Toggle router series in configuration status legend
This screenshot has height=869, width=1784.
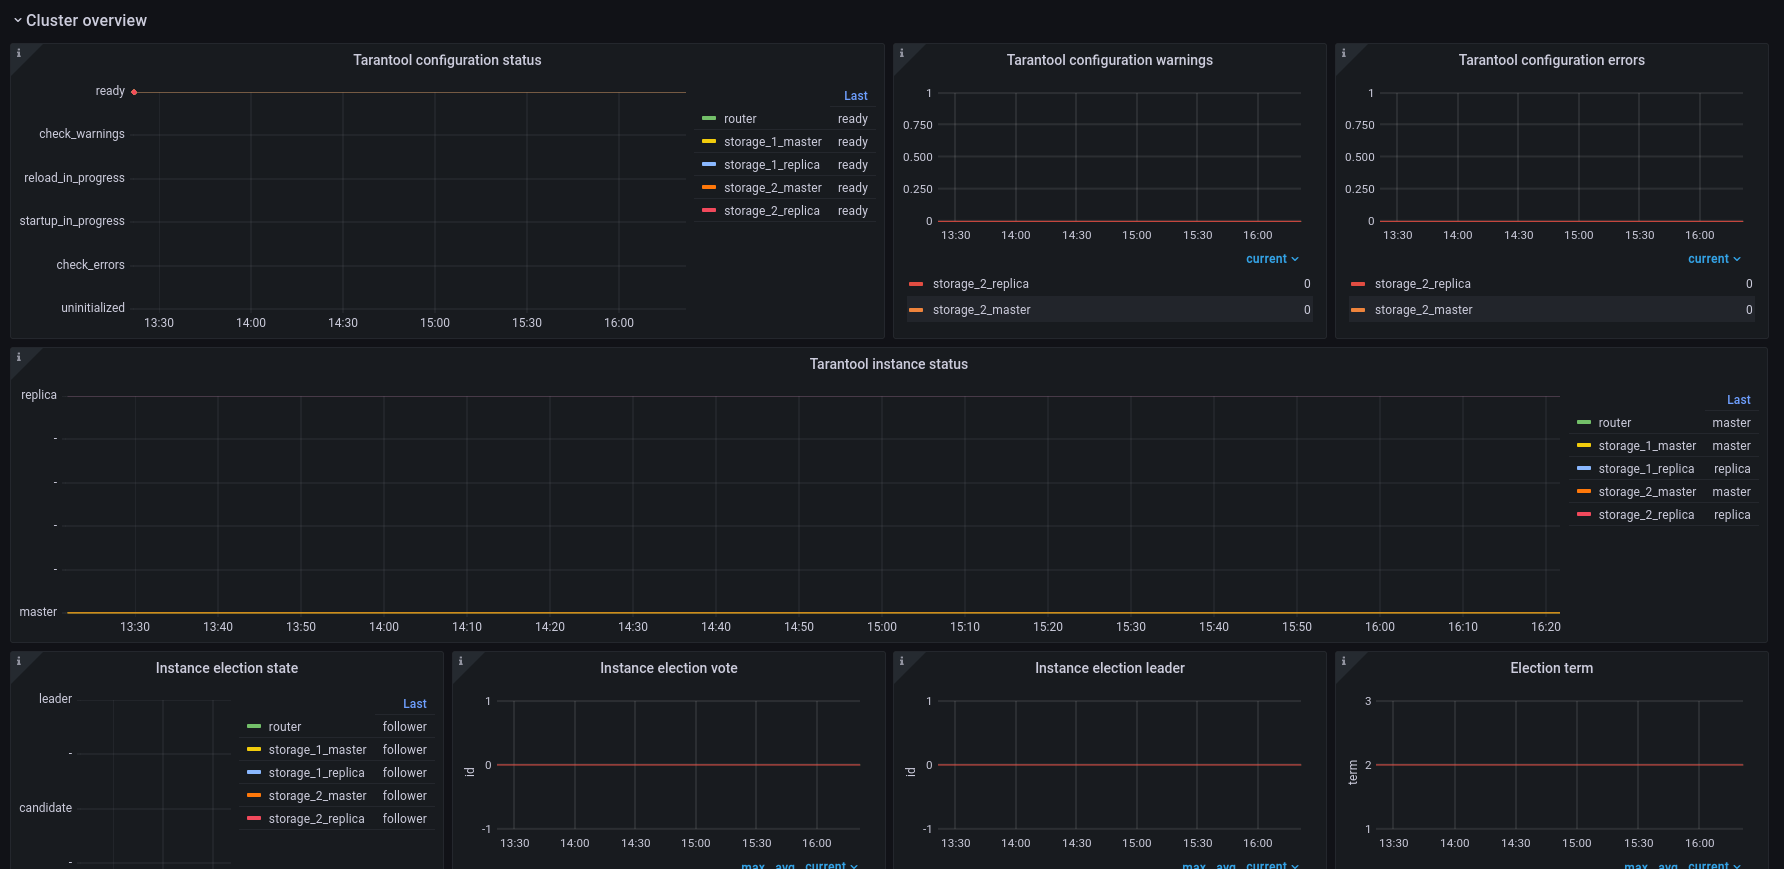[x=740, y=119]
